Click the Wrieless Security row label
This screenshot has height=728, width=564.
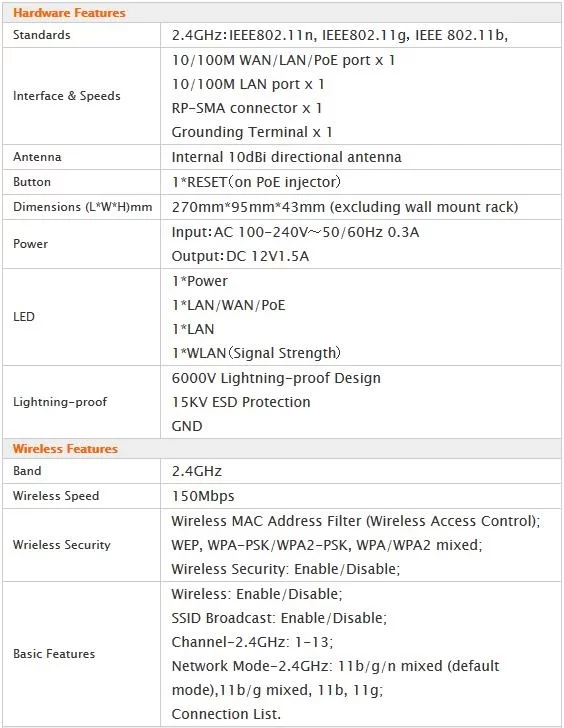62,545
